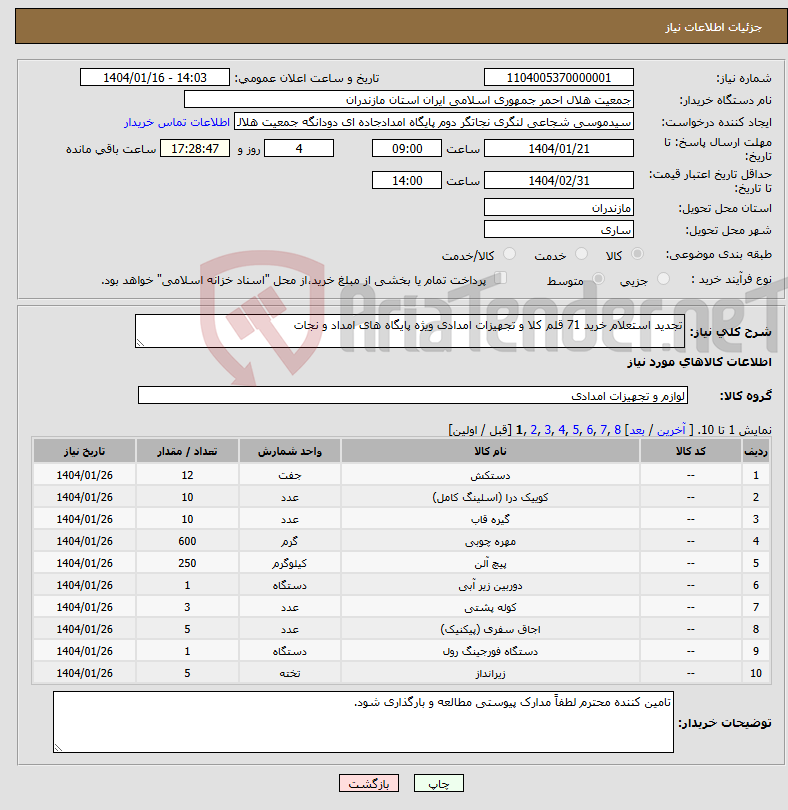Click the چاپ print button
Viewport: 788px width, 810px height.
(439, 783)
